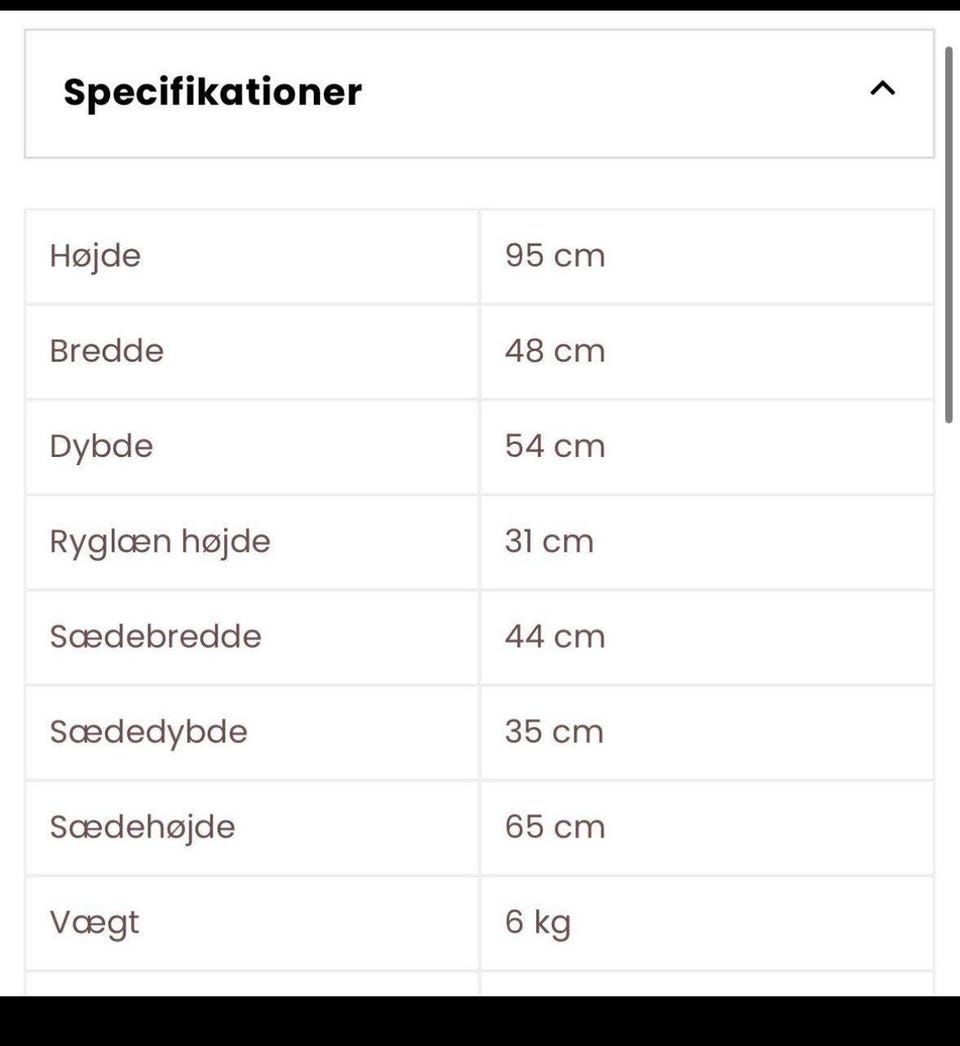The width and height of the screenshot is (960, 1046).
Task: Click the vertical scrollbar thumb
Action: point(949,235)
